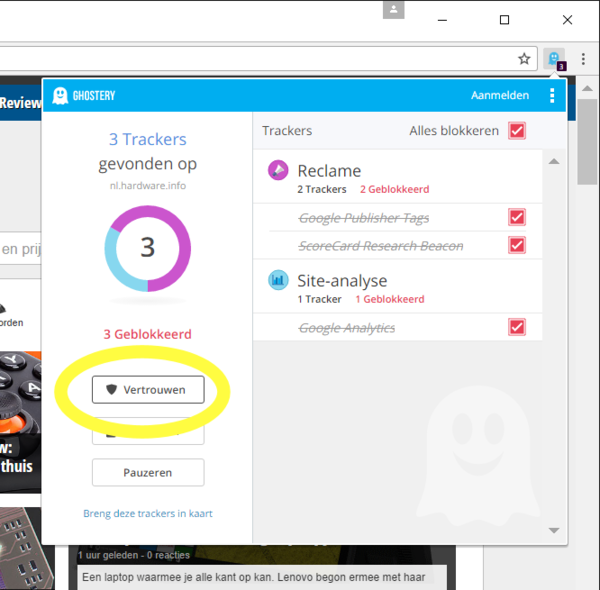This screenshot has width=600, height=590.
Task: Toggle the Alles blokkeren checkbox
Action: [x=517, y=131]
